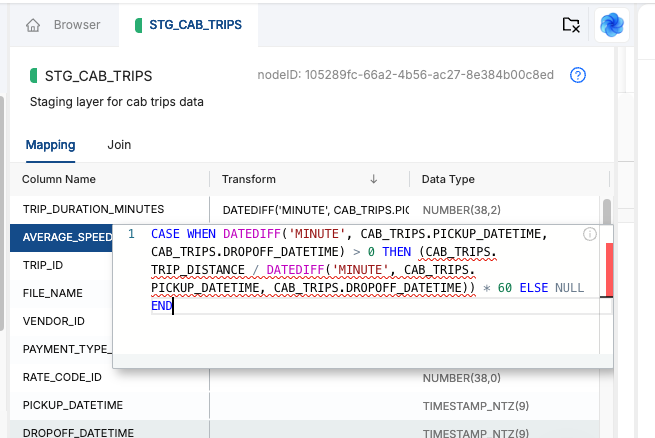Screen dimensions: 655x438
Task: Select the TRIP_ID column row
Action: coord(61,266)
